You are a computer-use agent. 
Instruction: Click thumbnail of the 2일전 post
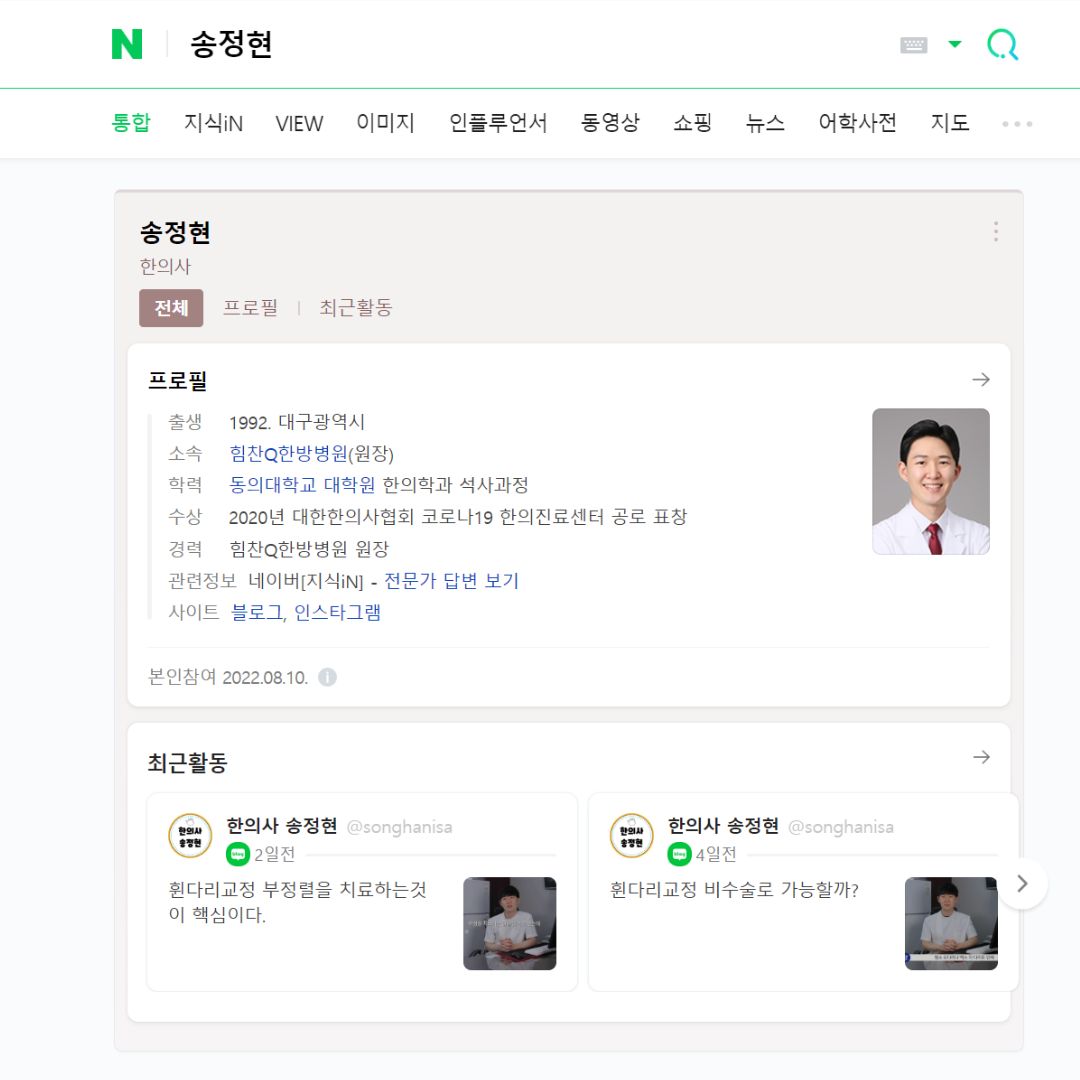tap(510, 923)
